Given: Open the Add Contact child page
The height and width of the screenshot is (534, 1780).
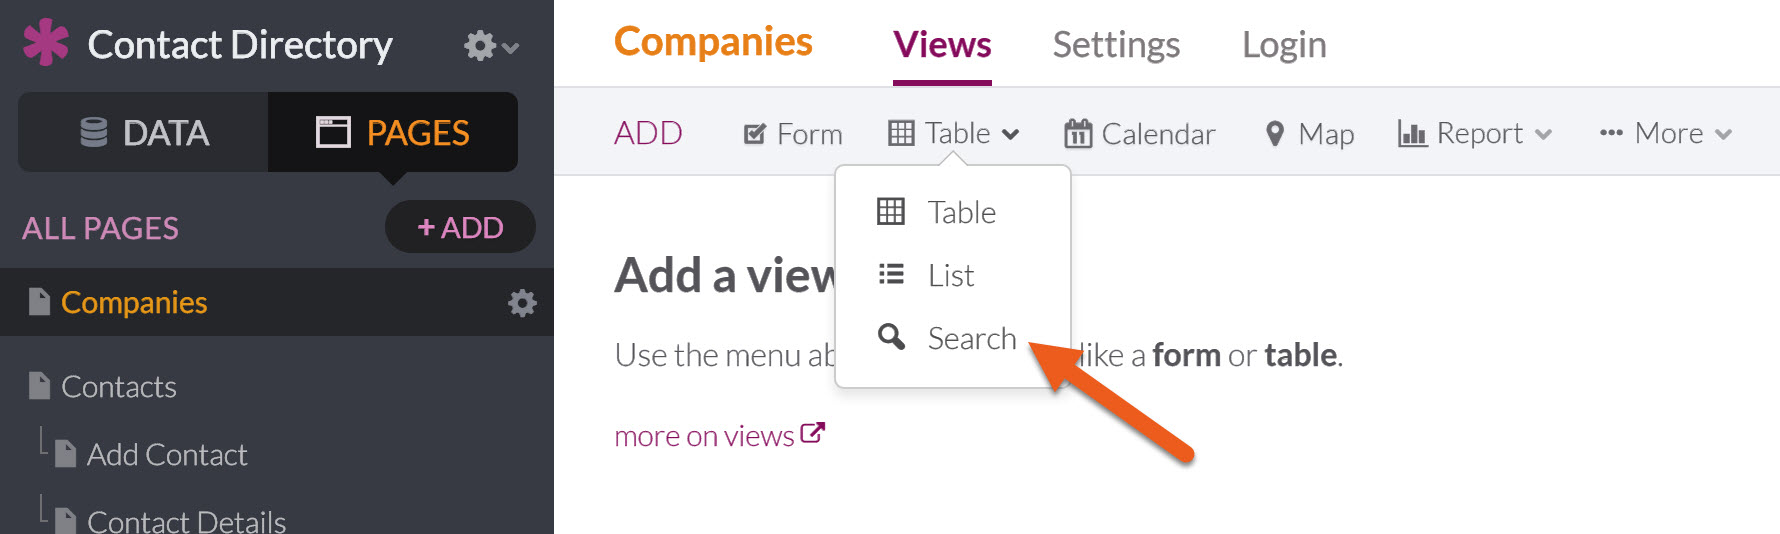Looking at the screenshot, I should (x=167, y=454).
